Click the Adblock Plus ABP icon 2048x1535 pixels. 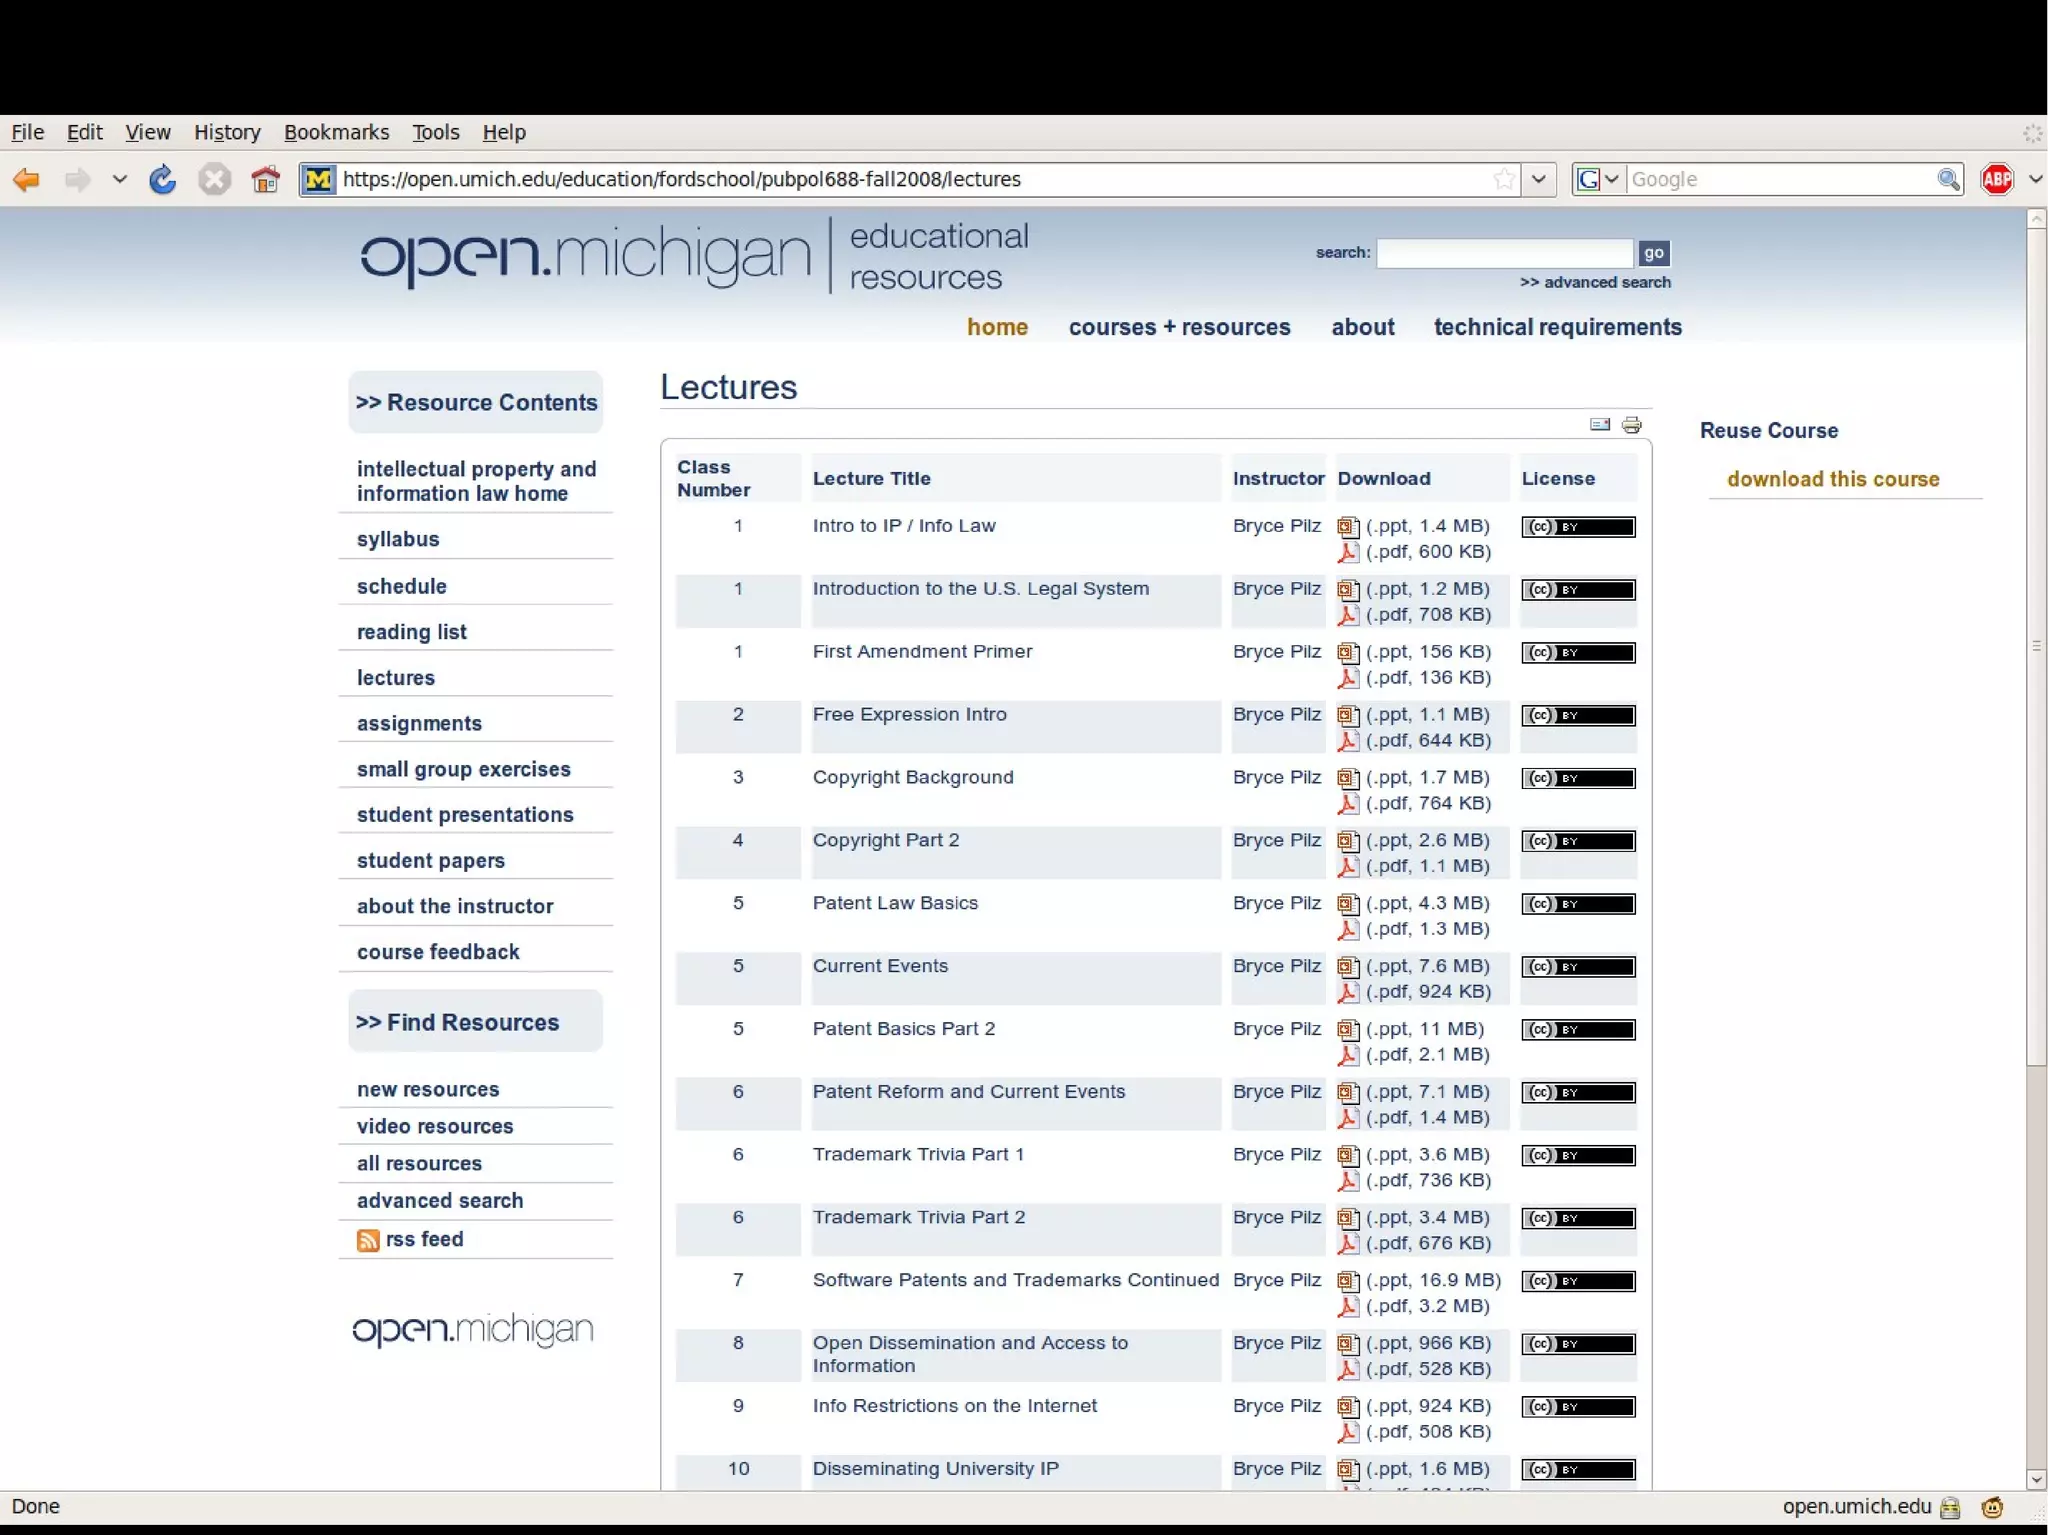tap(1997, 180)
